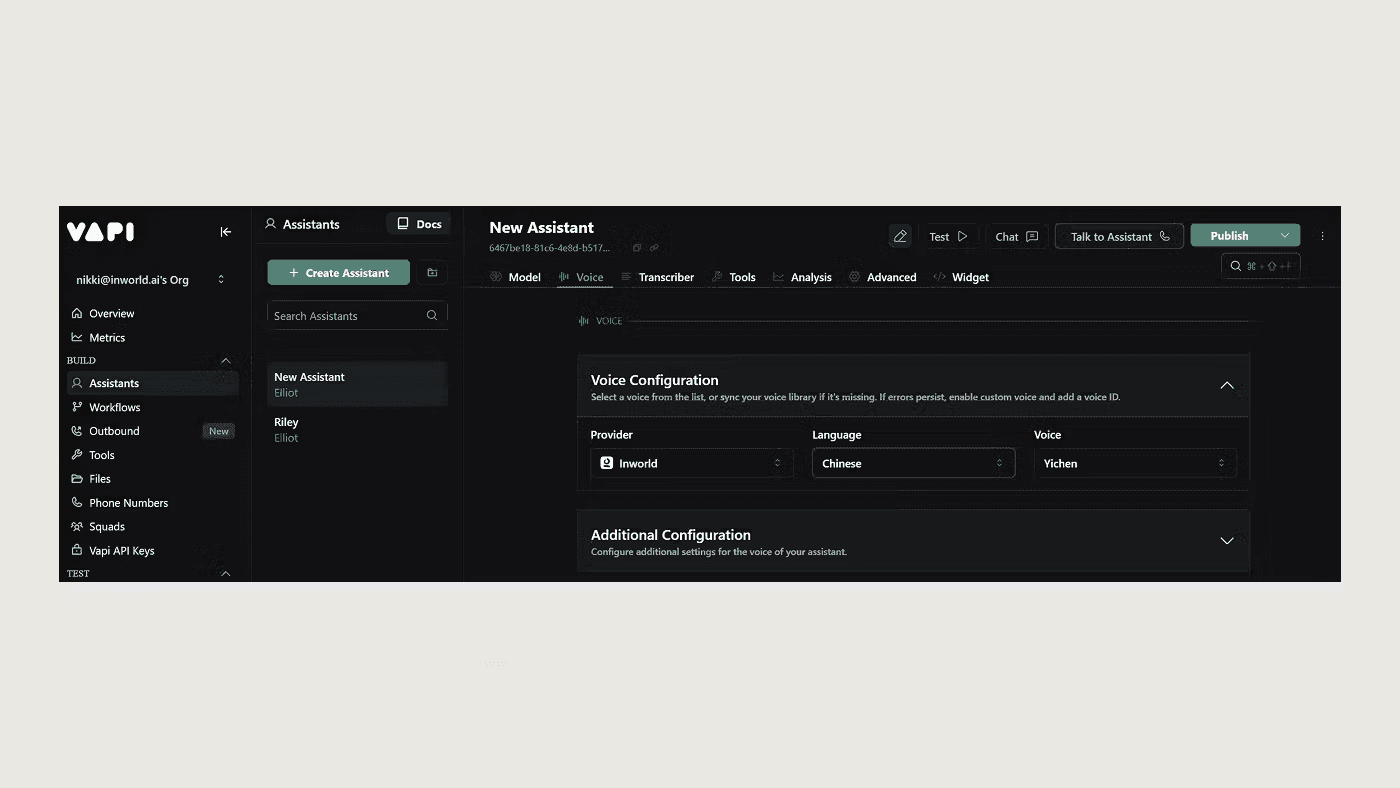
Task: Open the Publish dropdown arrow
Action: 1285,236
